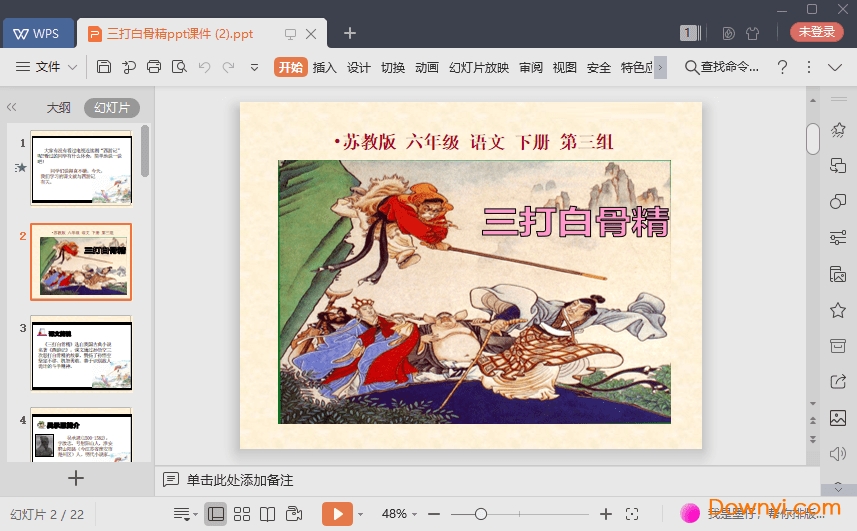Select the 视图 ribbon tab
Screen dimensions: 857x531
click(565, 67)
